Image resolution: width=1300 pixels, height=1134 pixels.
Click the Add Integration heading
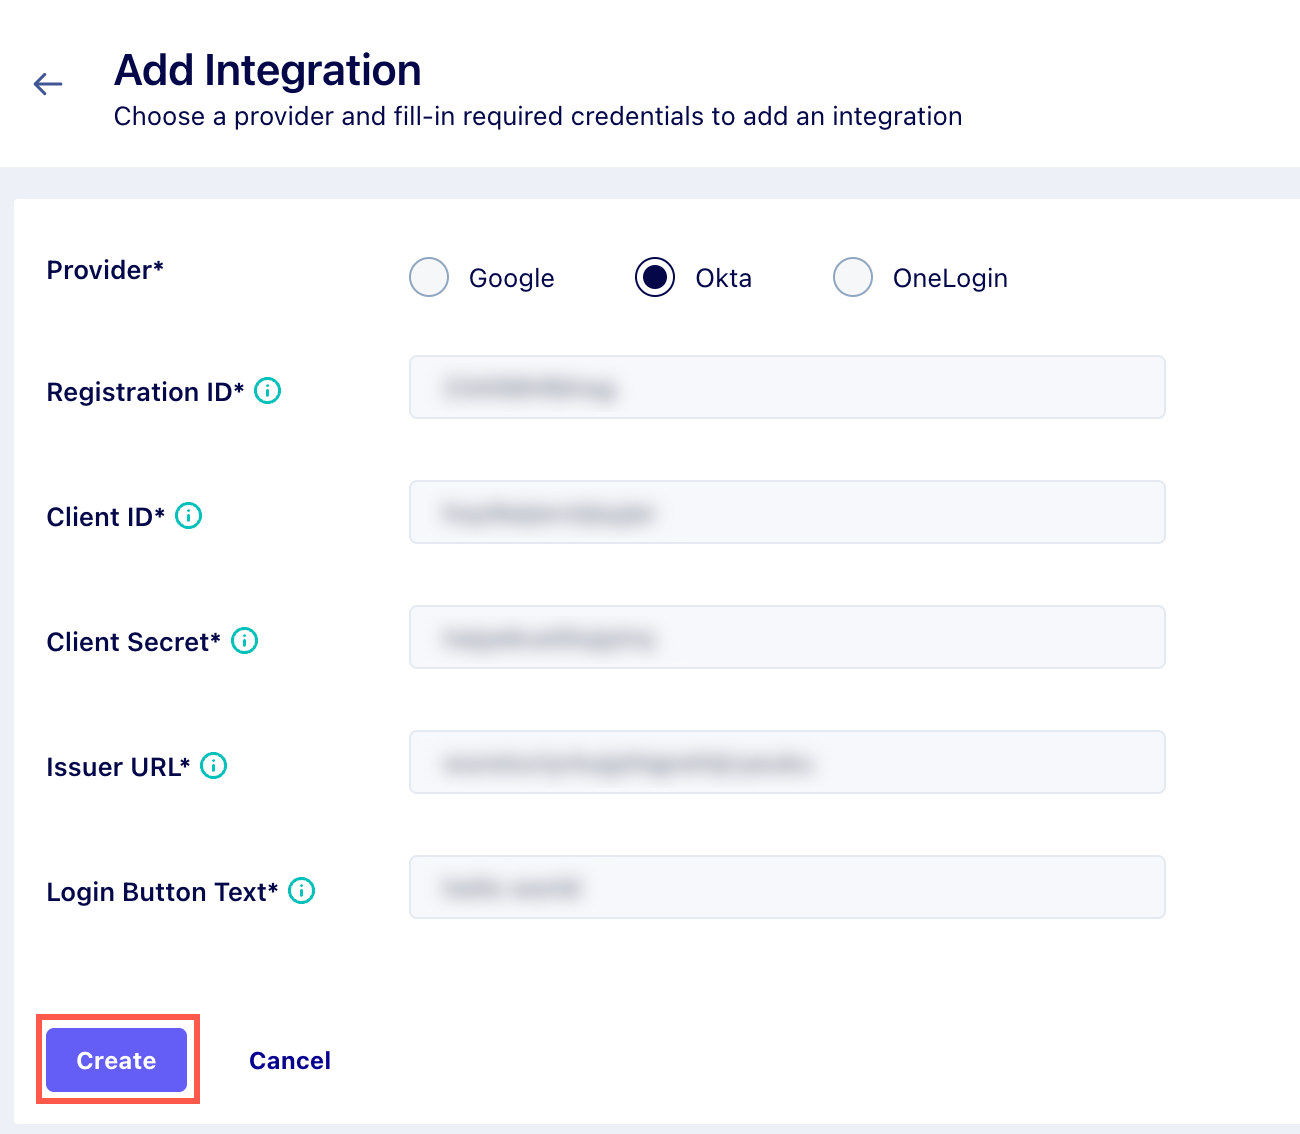(x=268, y=70)
